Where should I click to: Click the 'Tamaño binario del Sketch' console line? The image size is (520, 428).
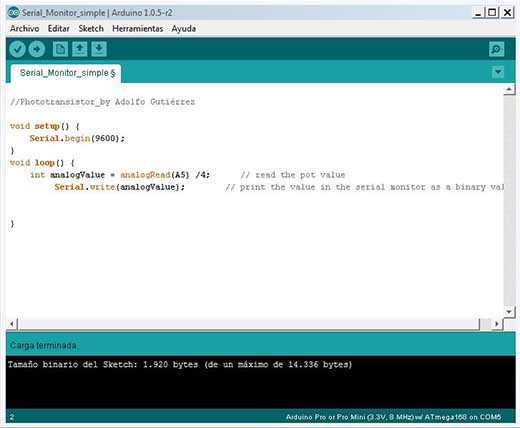pos(180,364)
